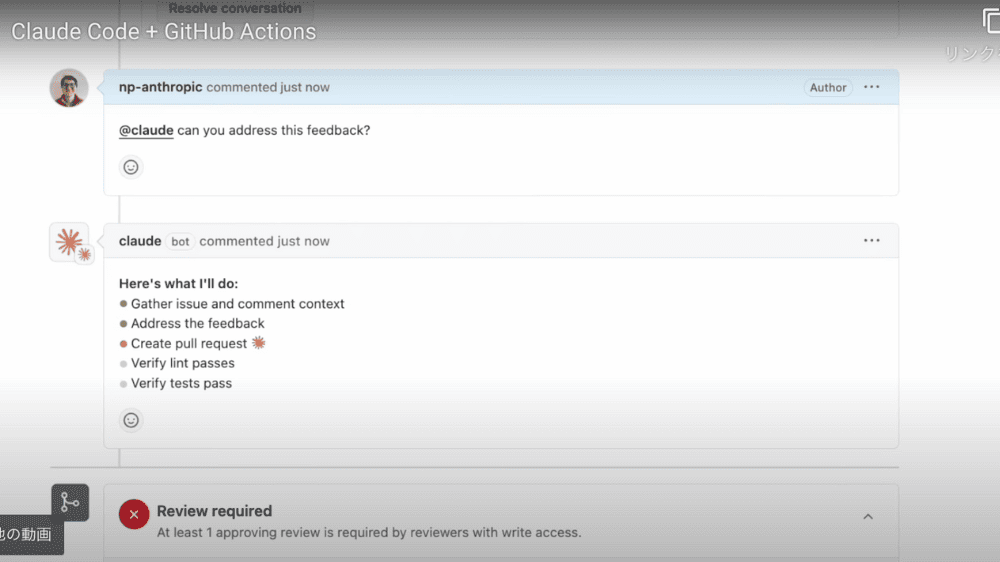Click 'Verify lint passes' item
The image size is (1000, 562).
point(182,364)
